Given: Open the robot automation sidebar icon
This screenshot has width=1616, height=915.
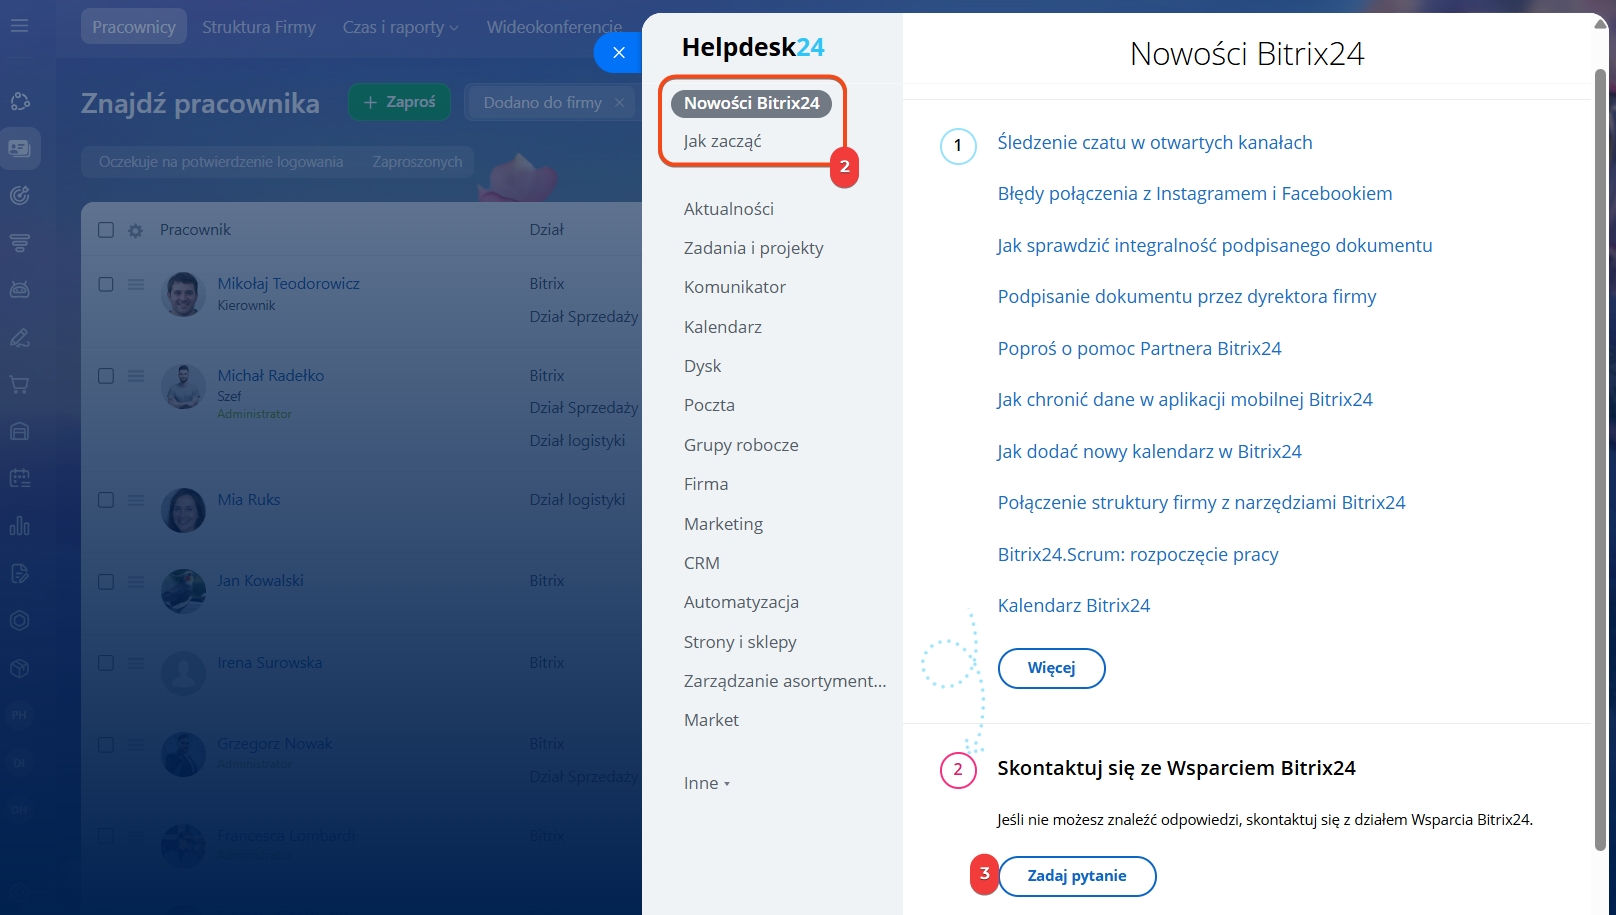Looking at the screenshot, I should (x=20, y=290).
